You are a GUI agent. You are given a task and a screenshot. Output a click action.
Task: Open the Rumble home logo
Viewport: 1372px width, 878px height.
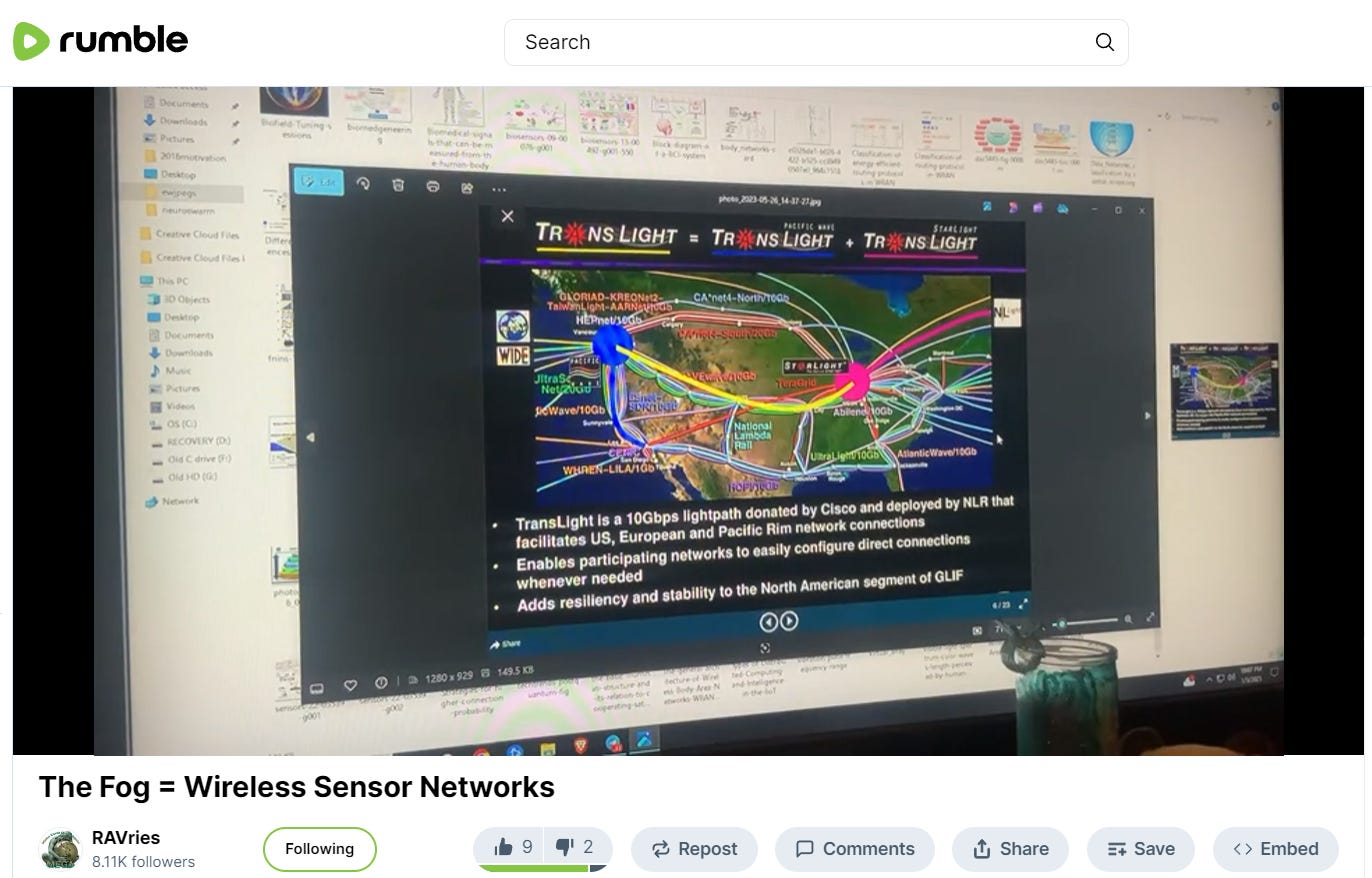[100, 41]
